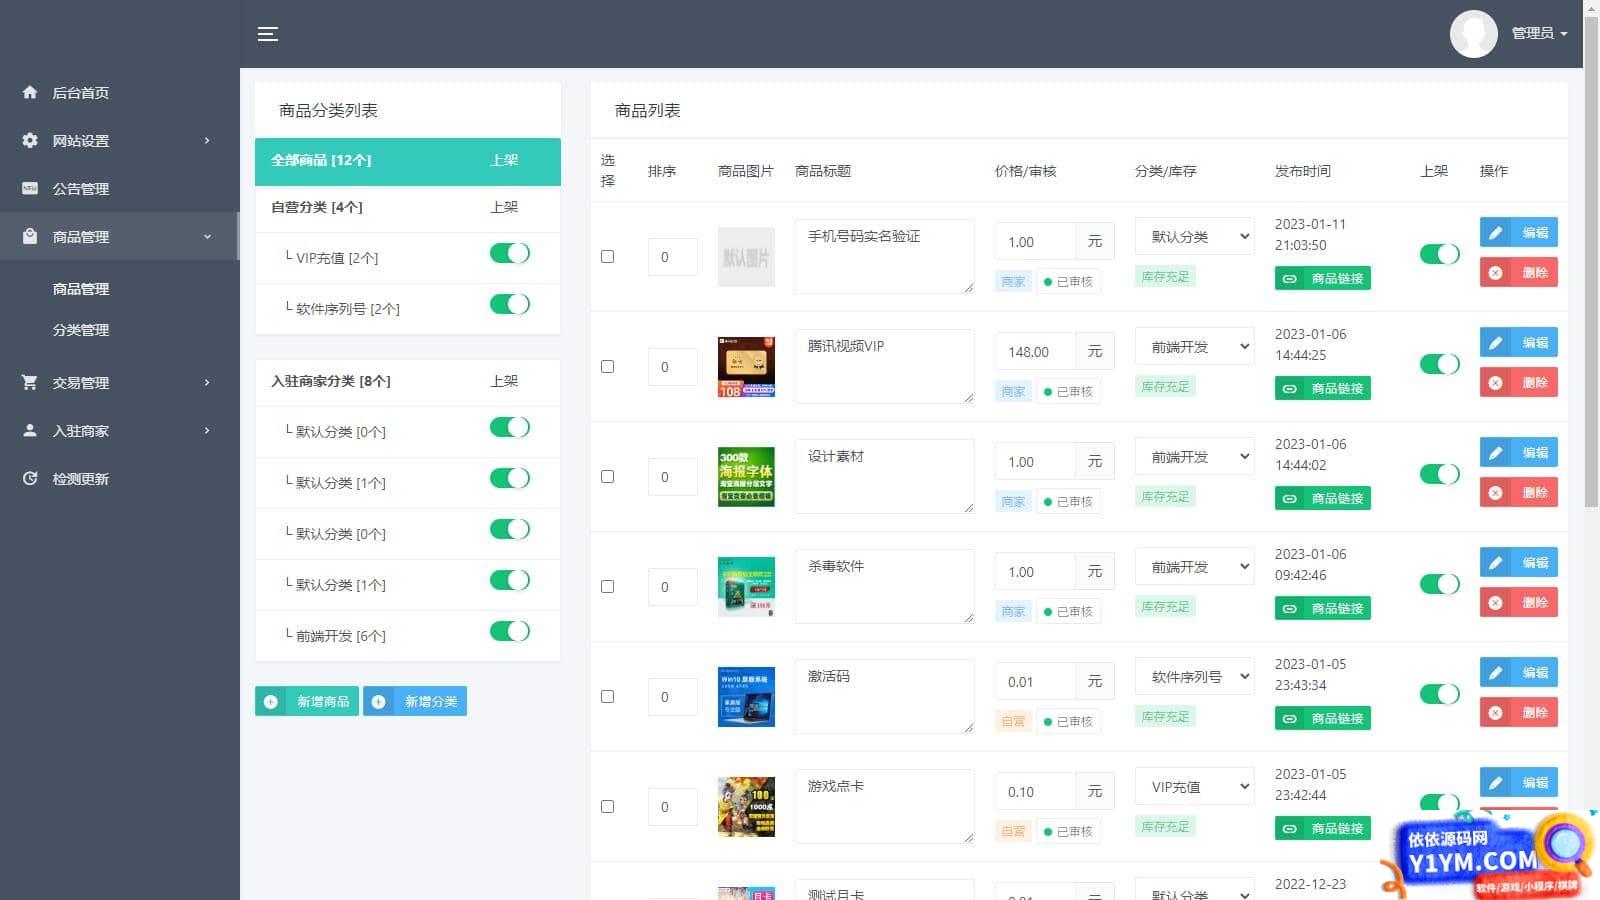
Task: Click the administrator avatar icon
Action: coord(1473,34)
